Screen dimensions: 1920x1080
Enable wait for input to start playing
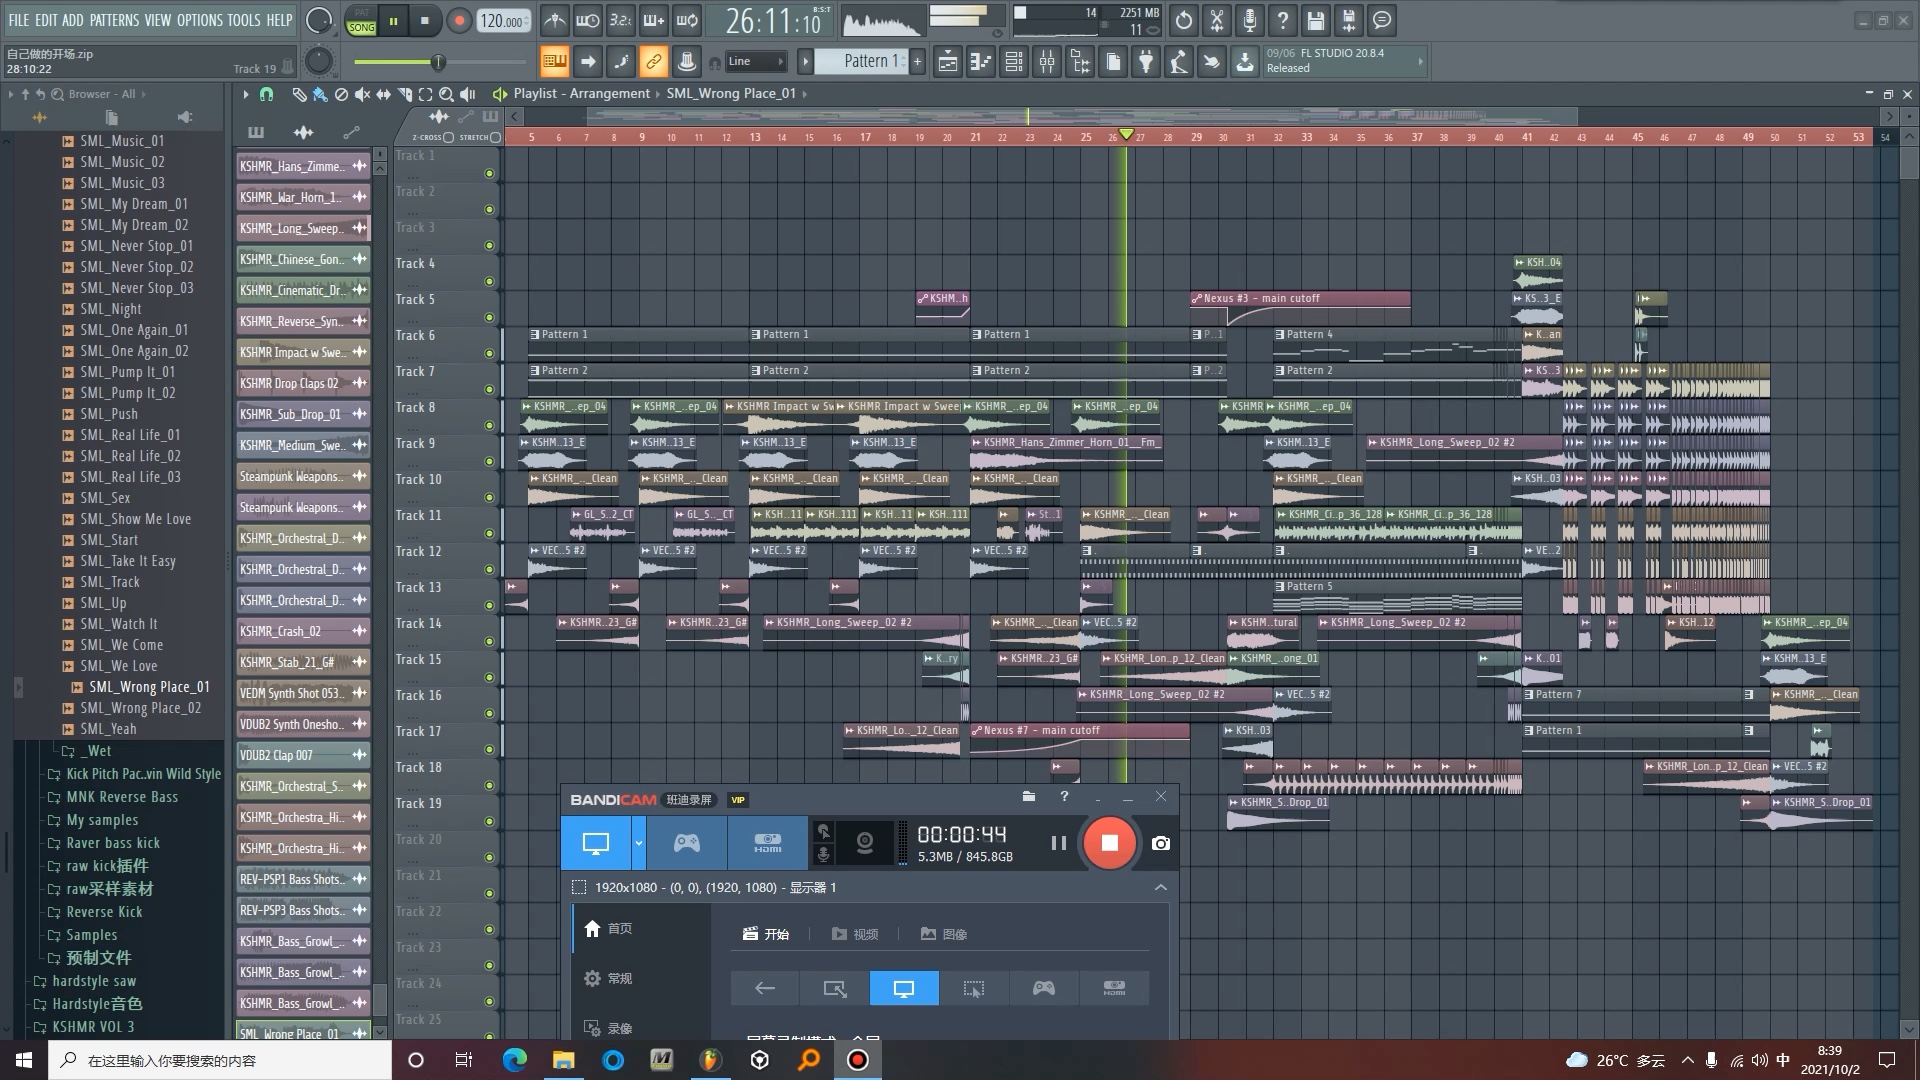point(588,20)
